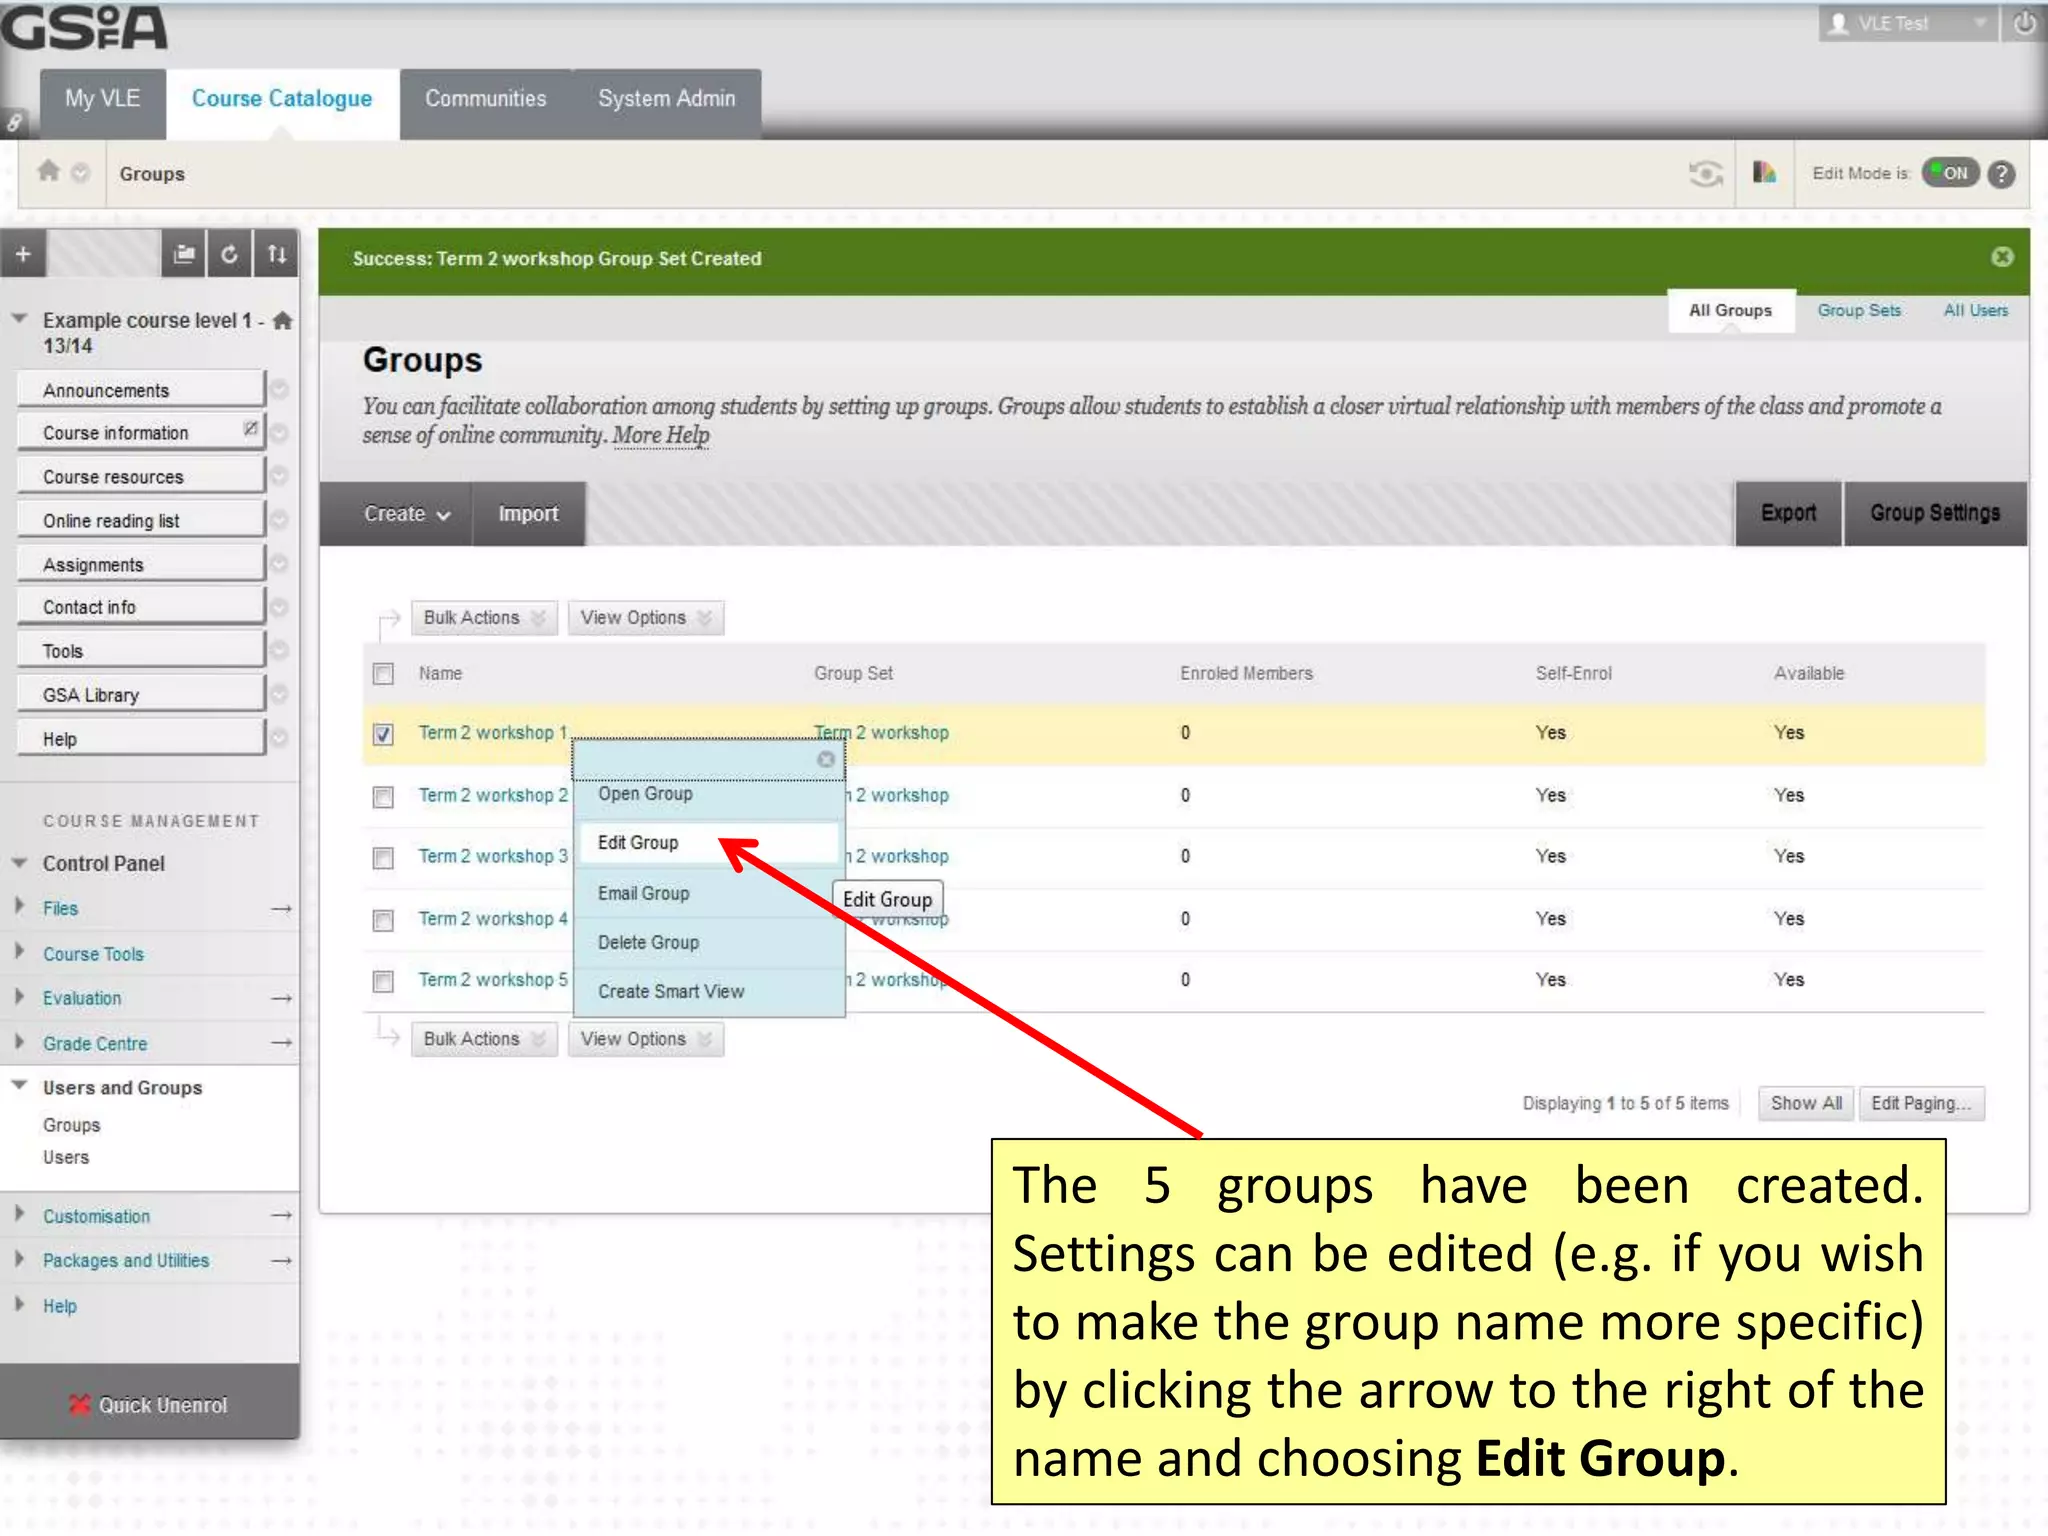The image size is (2048, 1536).
Task: Click the home icon in the breadcrumb bar
Action: pyautogui.click(x=48, y=172)
